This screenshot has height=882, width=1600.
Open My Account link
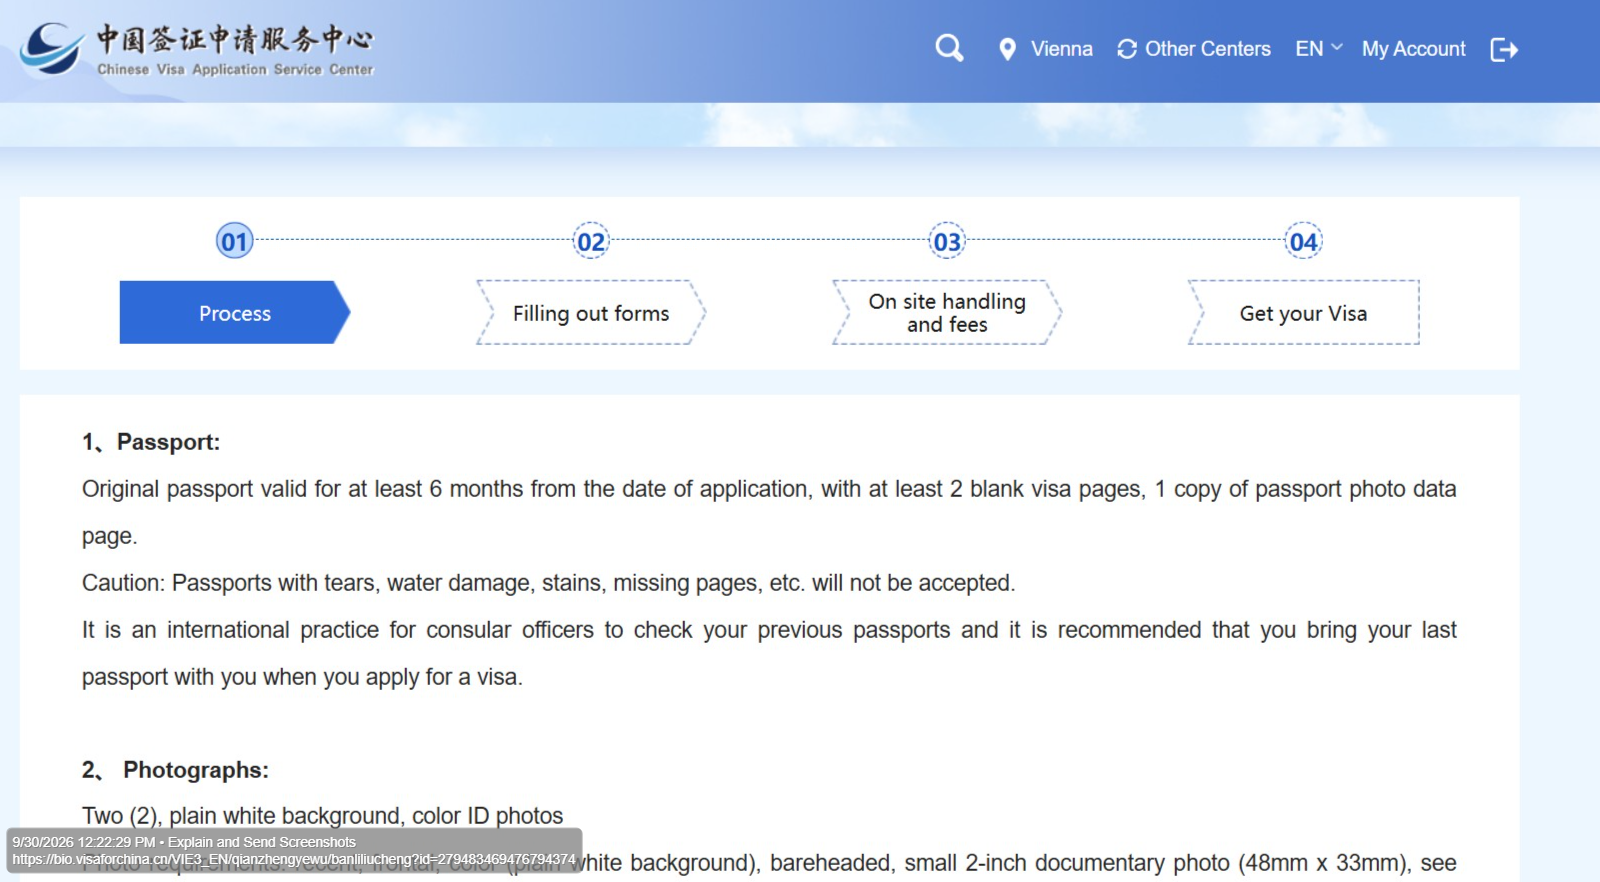coord(1413,49)
